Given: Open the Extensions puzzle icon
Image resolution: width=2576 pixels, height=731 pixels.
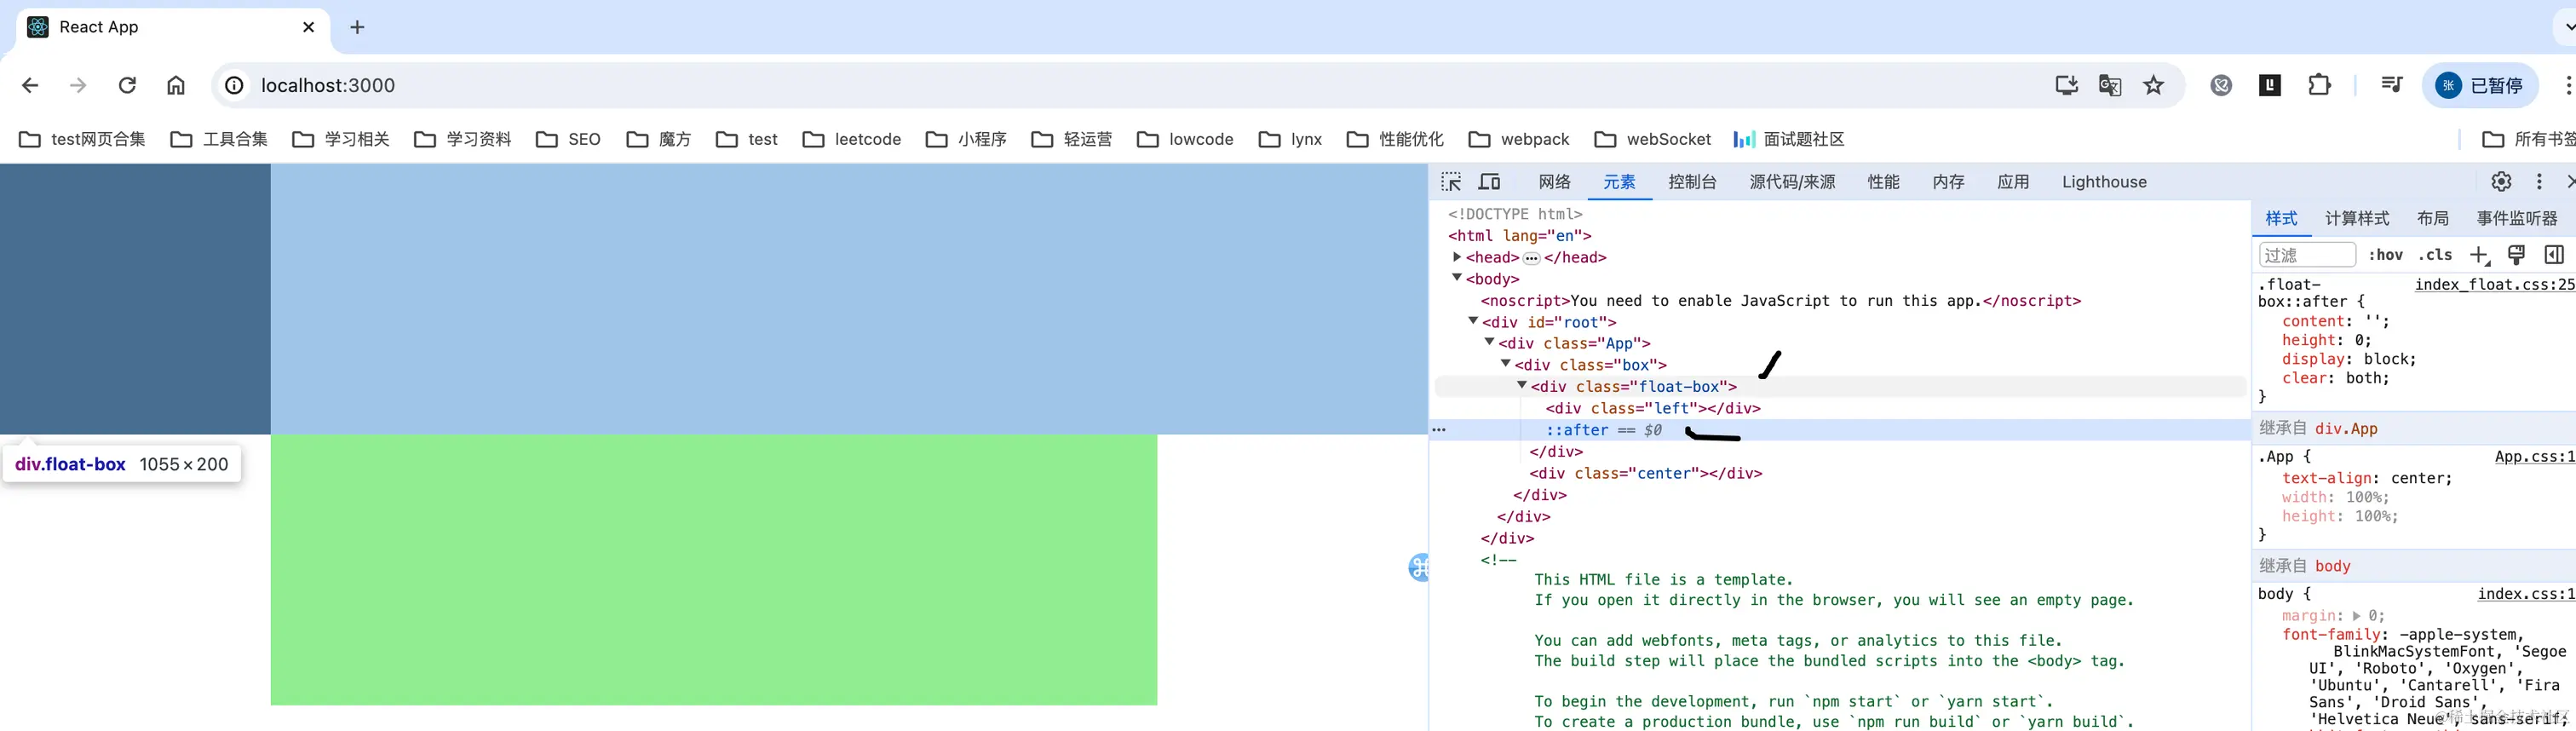Looking at the screenshot, I should coord(2319,86).
